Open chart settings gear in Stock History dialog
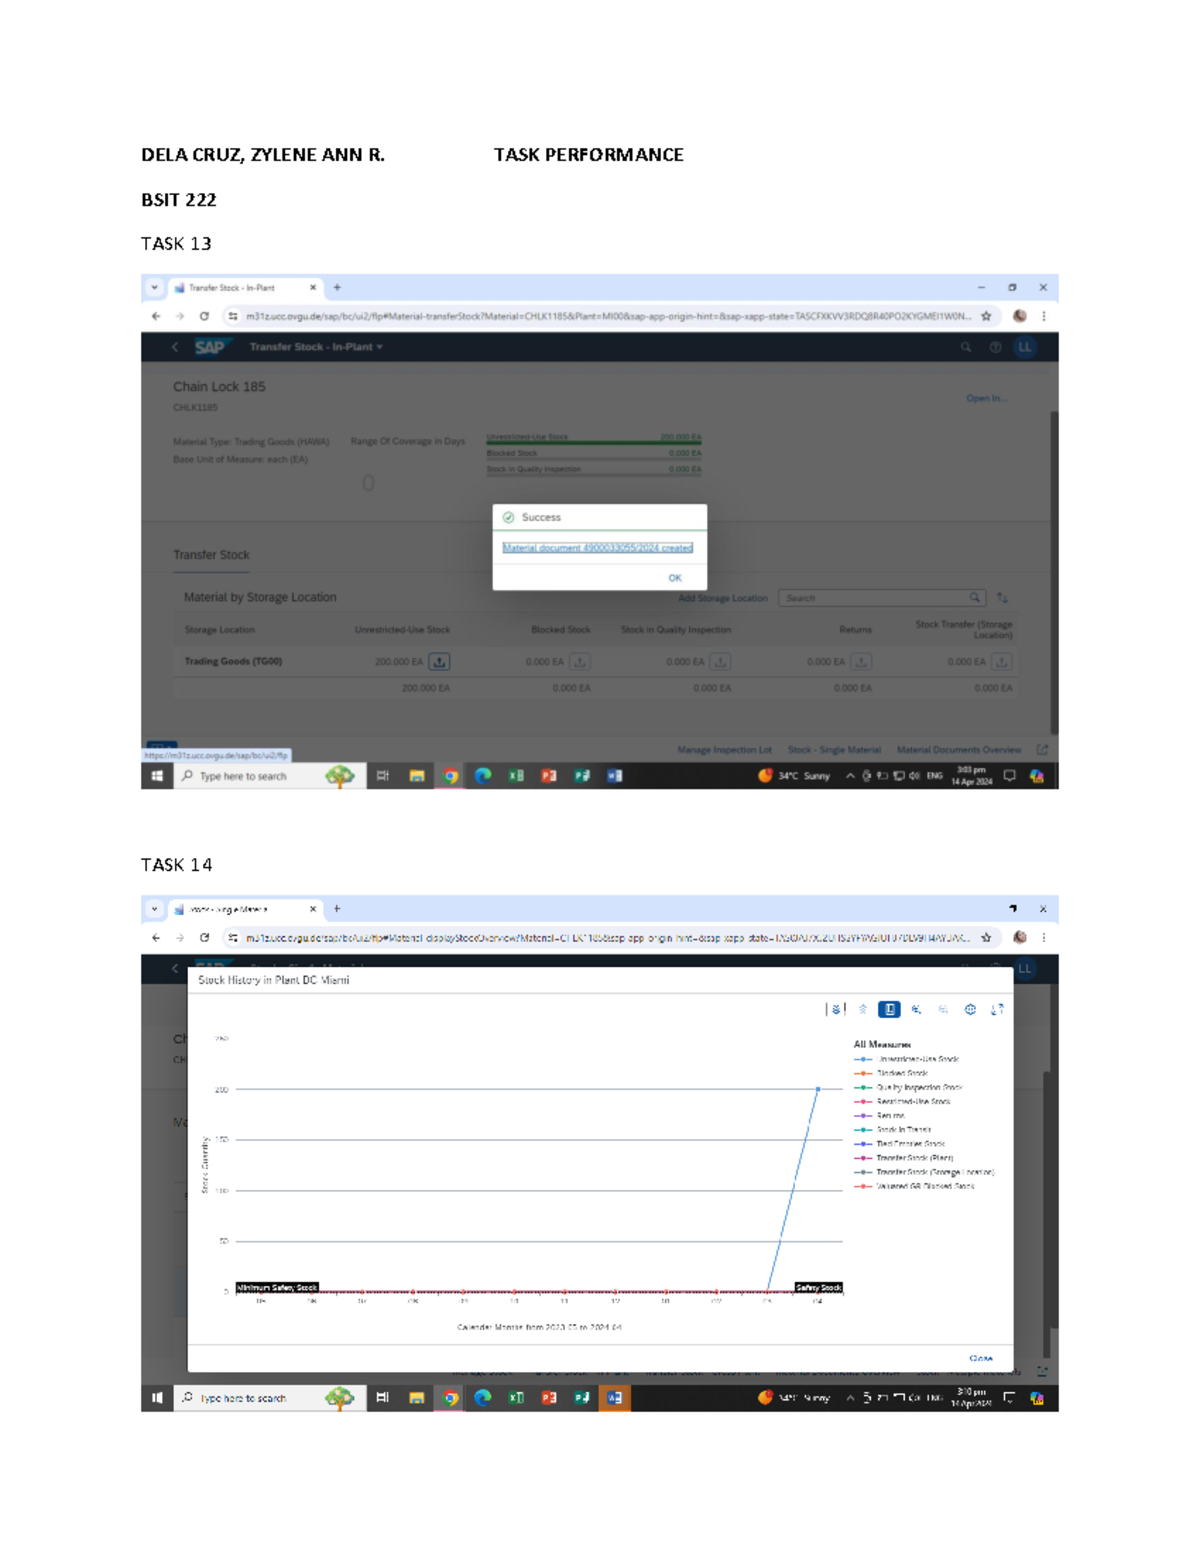Image resolution: width=1200 pixels, height=1553 pixels. [970, 1010]
